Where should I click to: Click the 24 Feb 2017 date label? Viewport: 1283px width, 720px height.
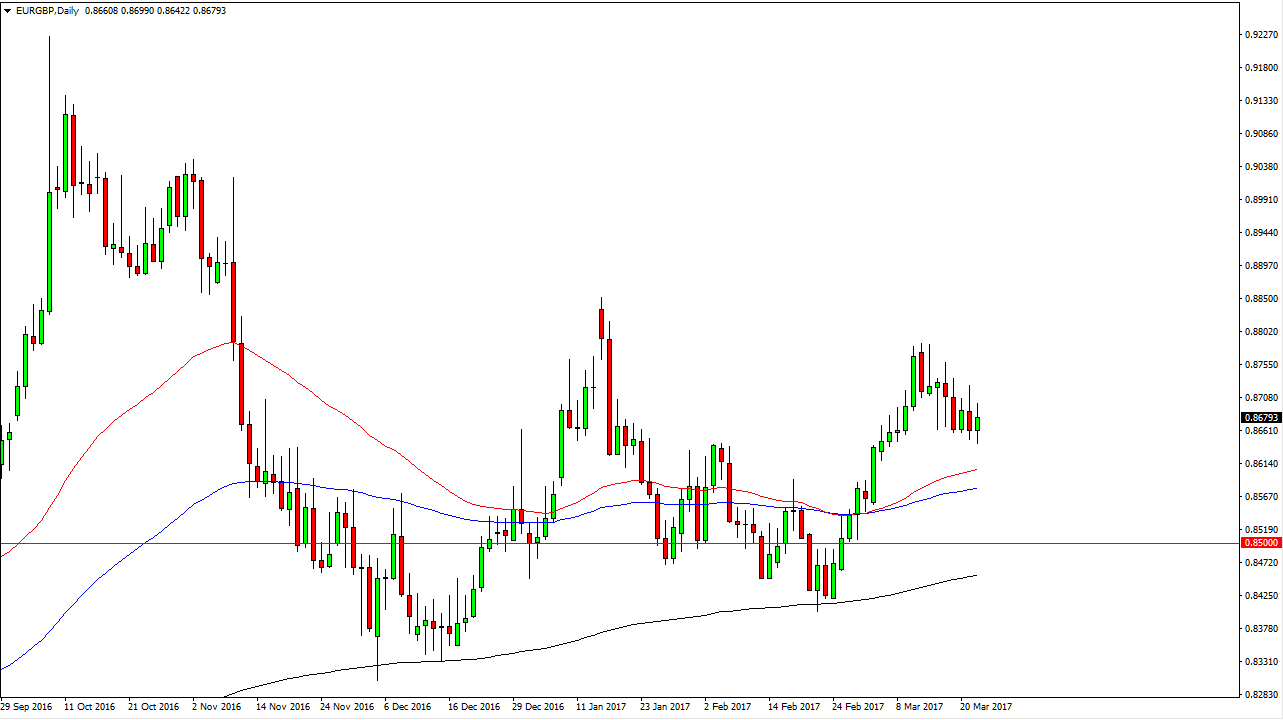click(857, 706)
